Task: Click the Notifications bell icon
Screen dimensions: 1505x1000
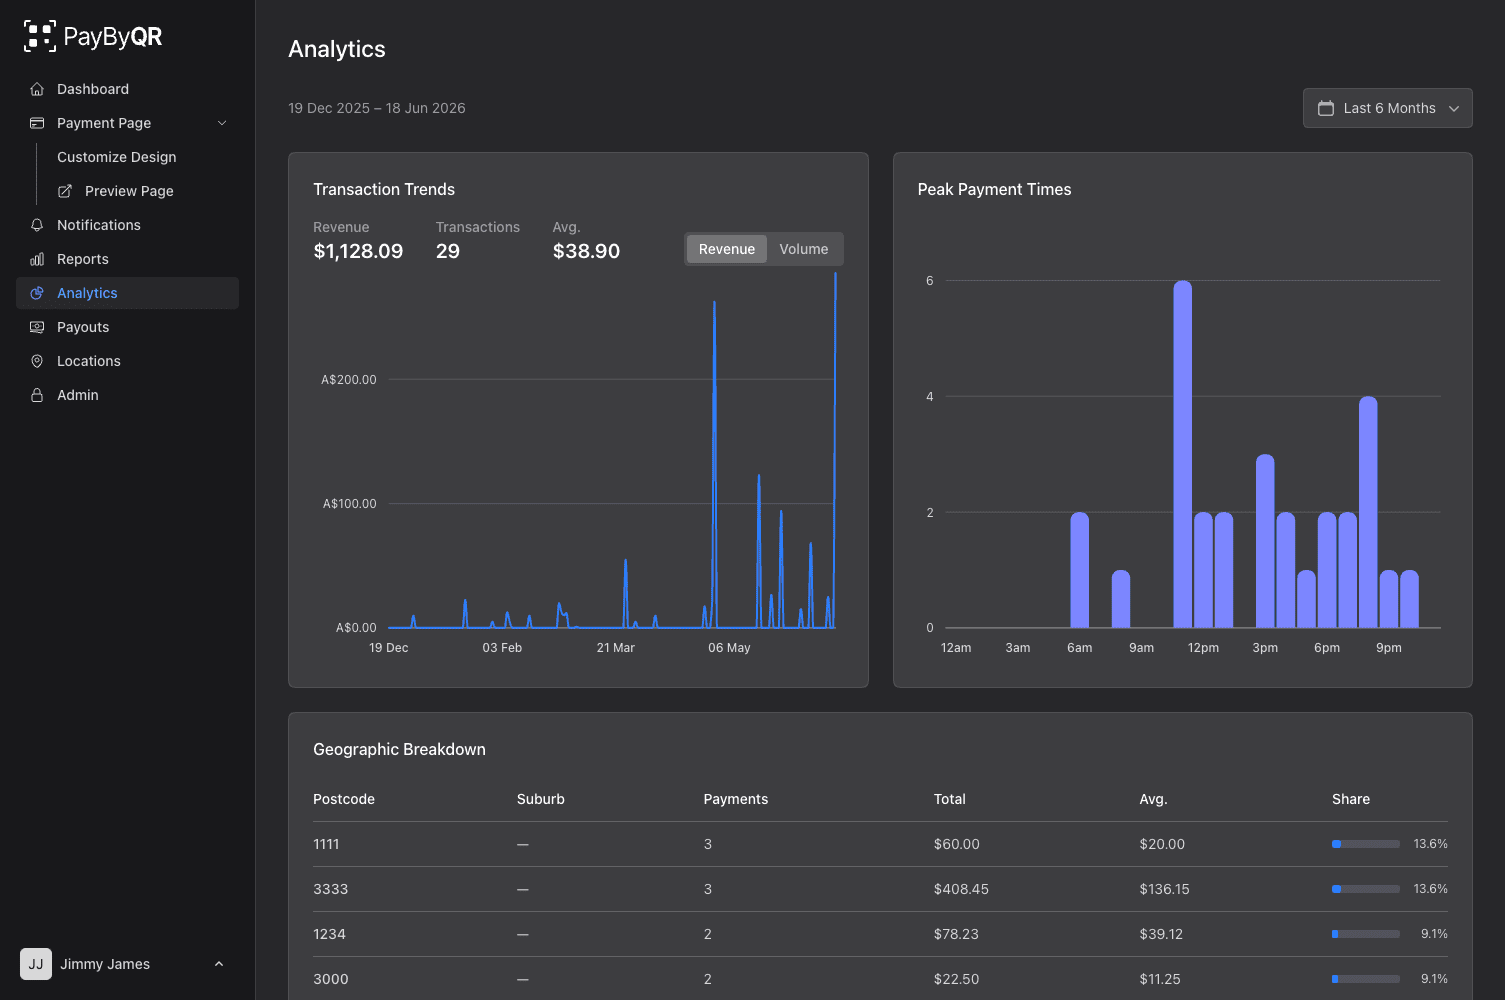Action: [37, 225]
